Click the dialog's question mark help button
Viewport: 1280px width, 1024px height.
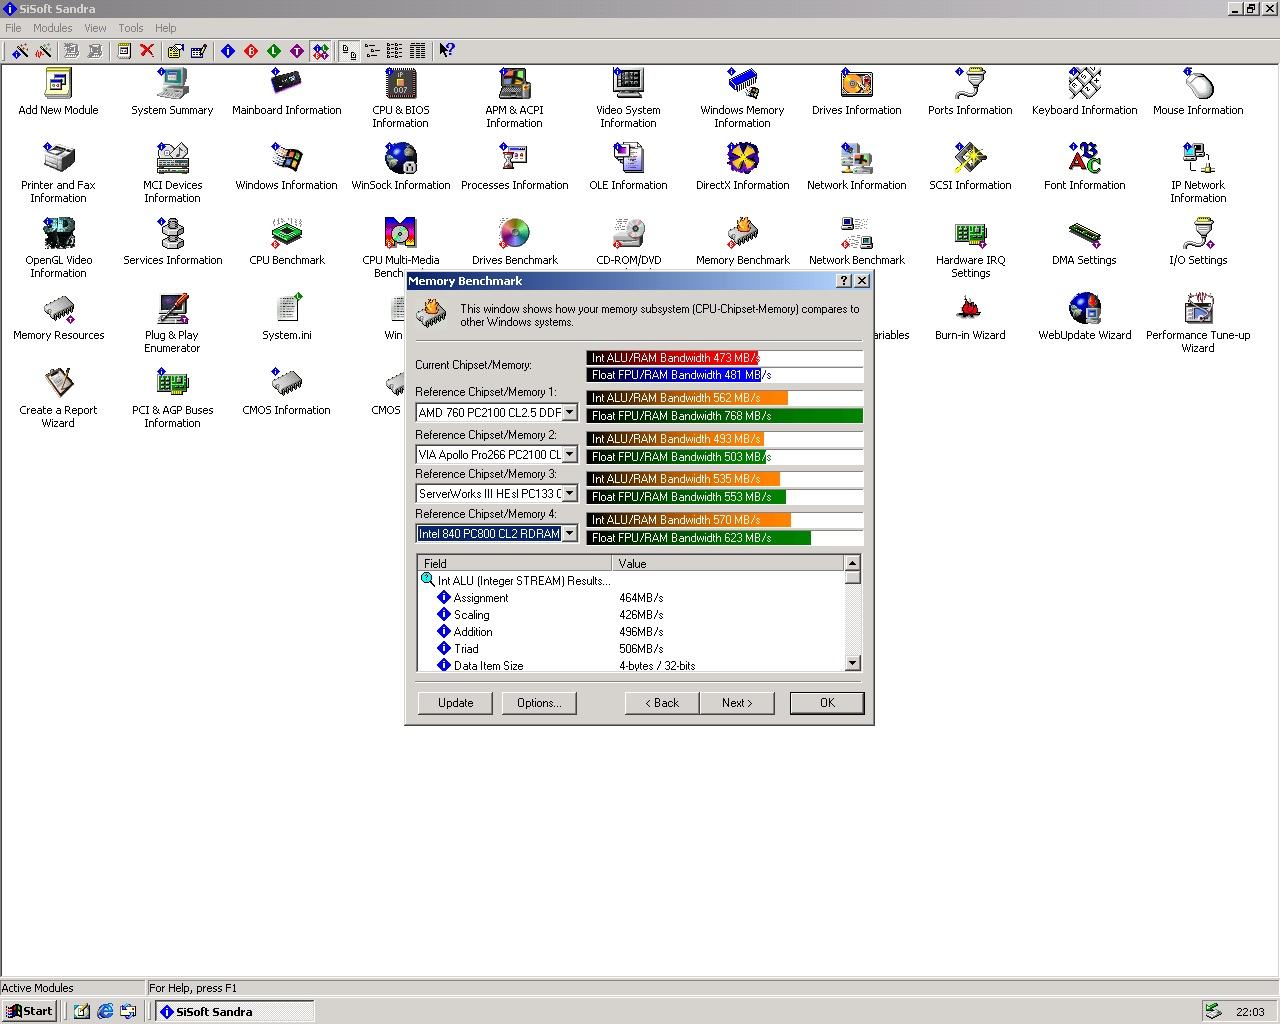tap(843, 281)
